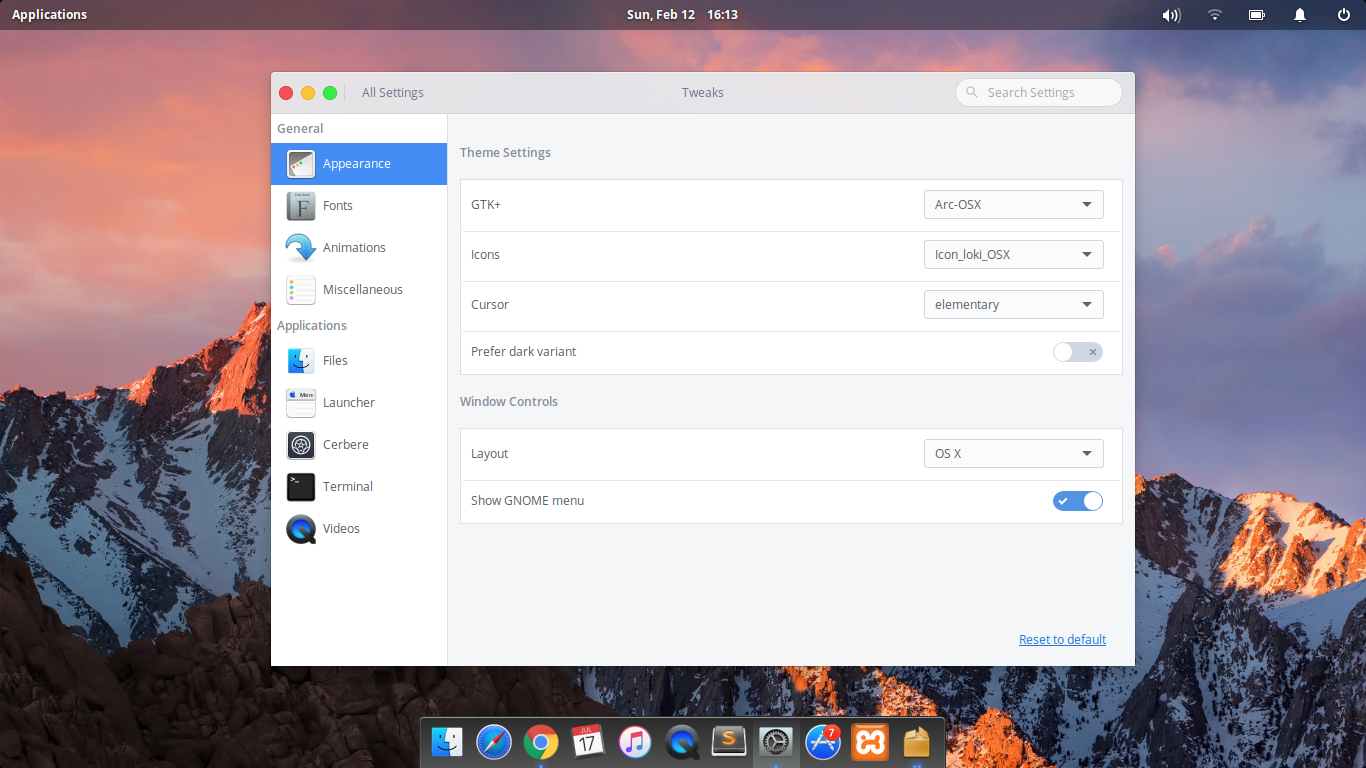
Task: Go back to All Settings
Action: pos(393,93)
